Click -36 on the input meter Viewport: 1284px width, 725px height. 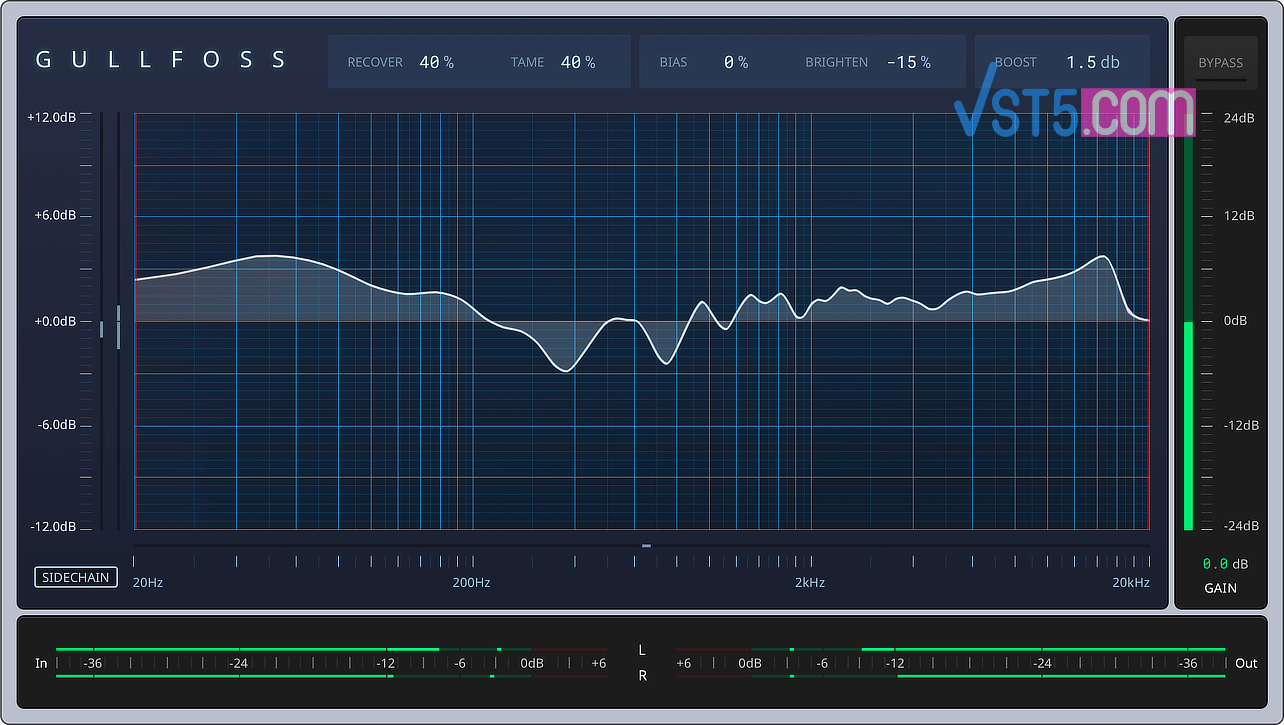93,663
